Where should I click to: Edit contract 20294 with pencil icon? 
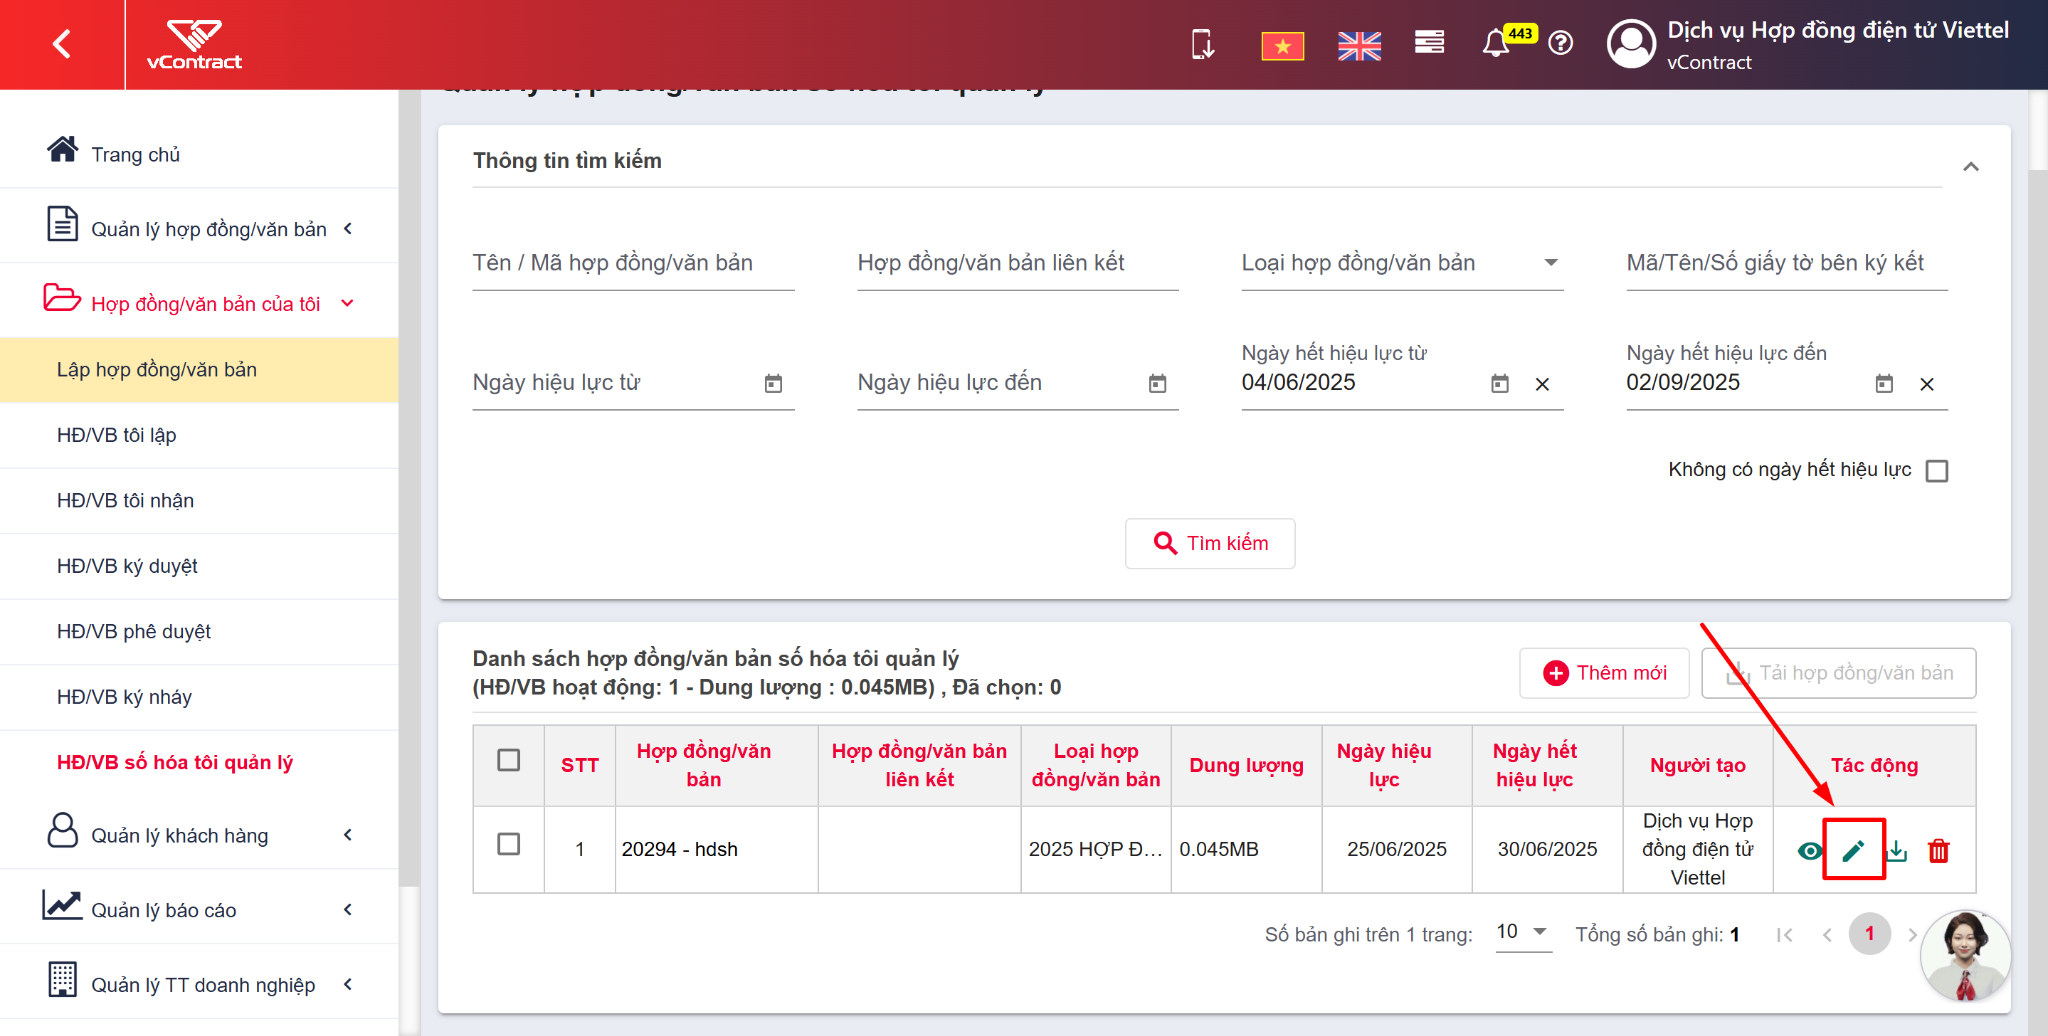pos(1853,851)
